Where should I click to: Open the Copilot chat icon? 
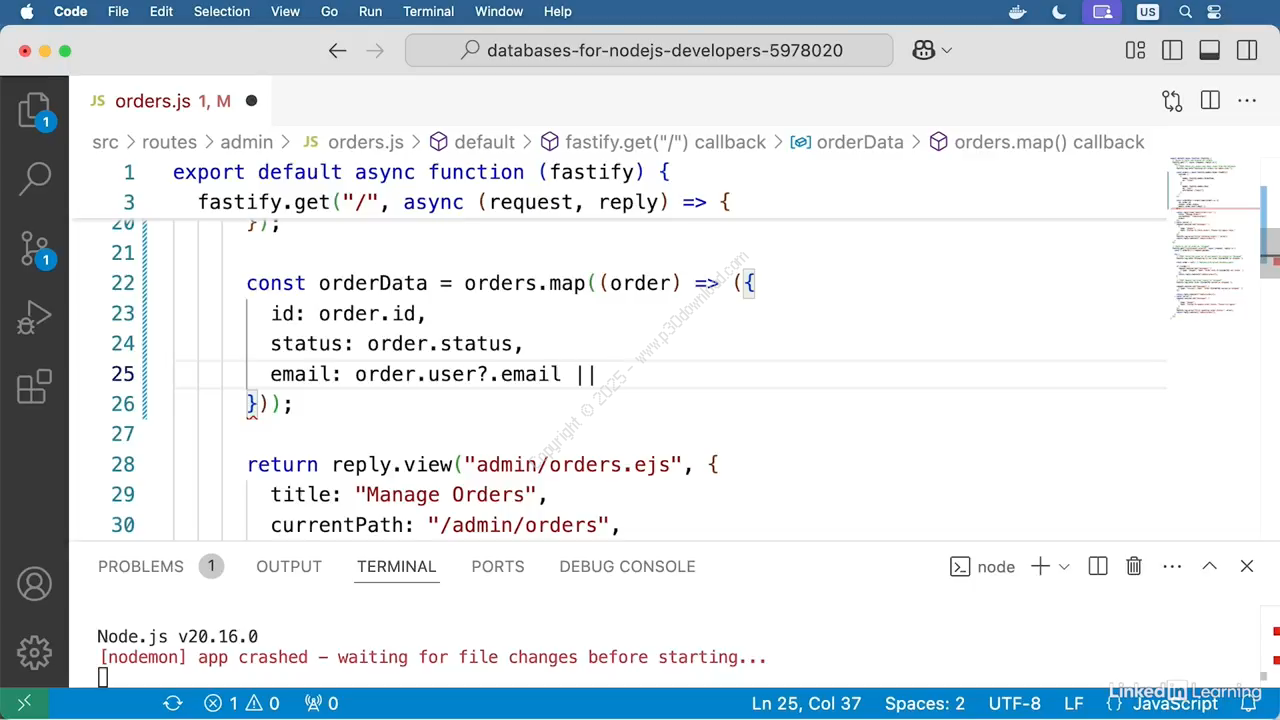point(924,51)
